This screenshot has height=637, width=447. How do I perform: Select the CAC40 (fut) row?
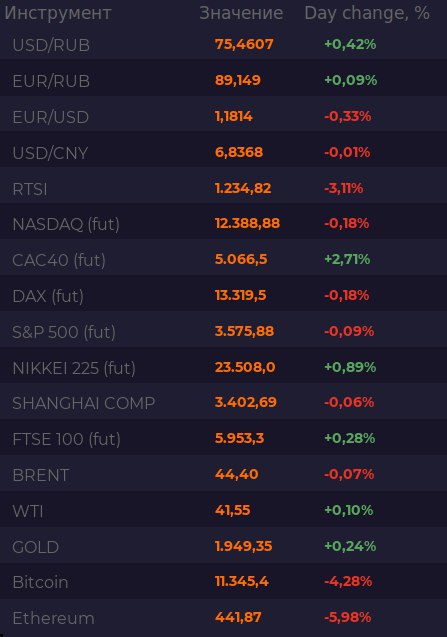(x=224, y=260)
